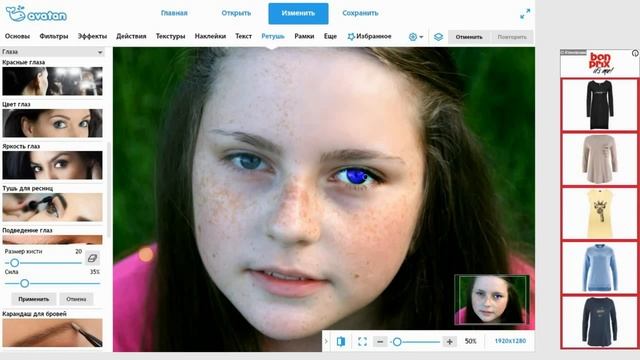Expand the settings gear dropdown arrow
This screenshot has height=360, width=640.
[x=421, y=37]
